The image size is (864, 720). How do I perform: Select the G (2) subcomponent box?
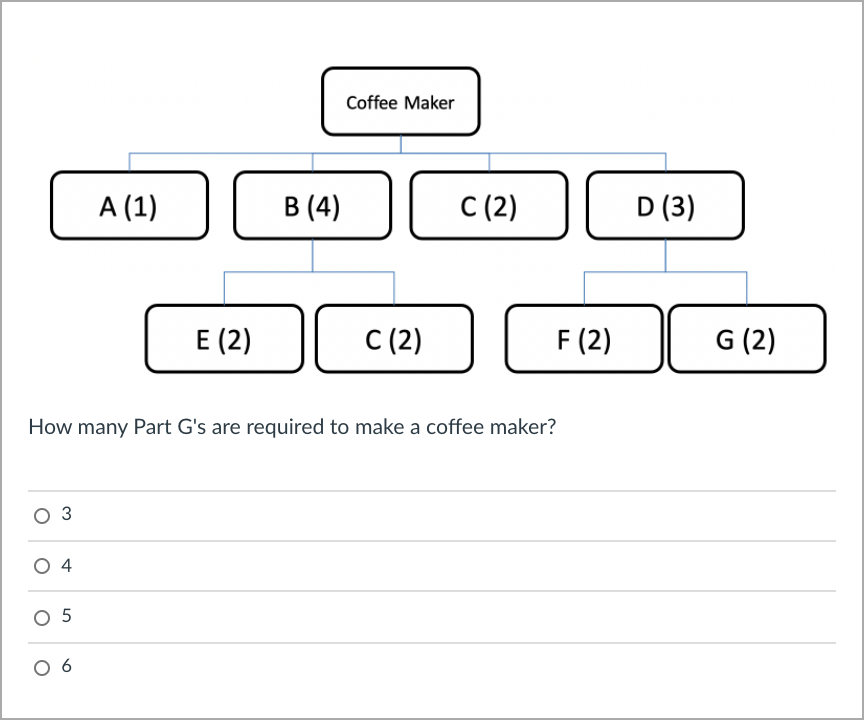click(747, 338)
